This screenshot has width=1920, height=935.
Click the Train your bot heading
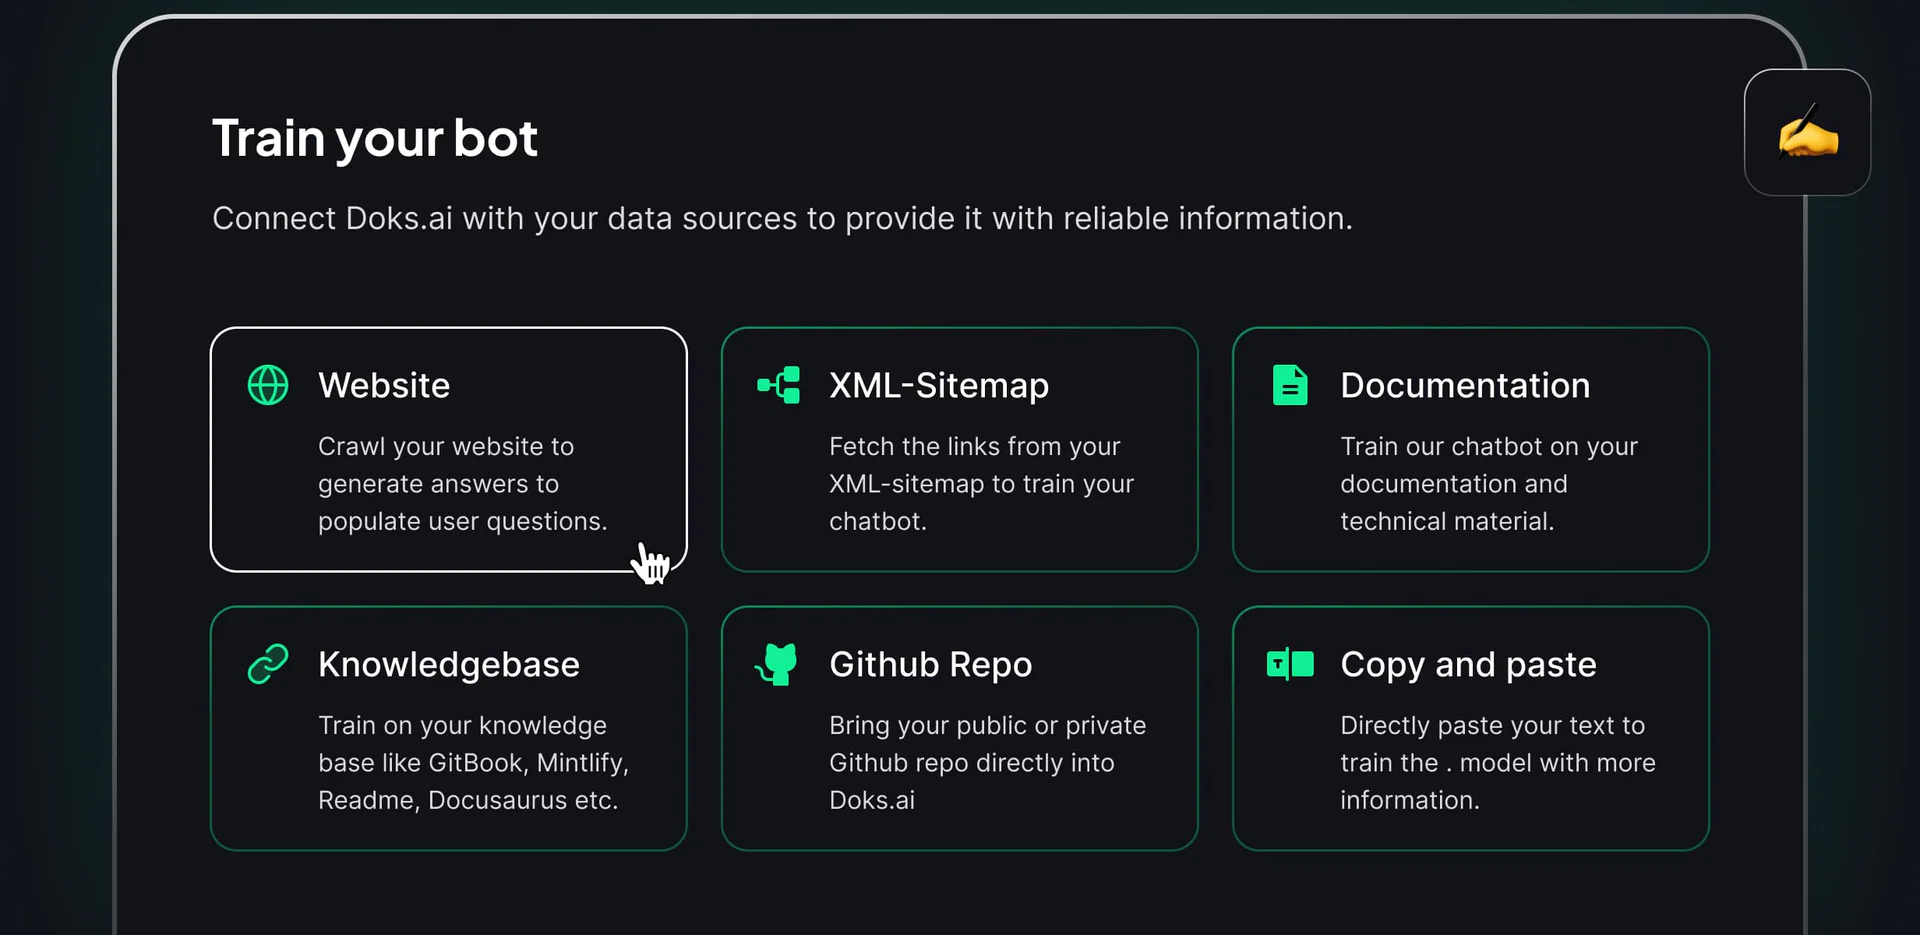pos(375,138)
